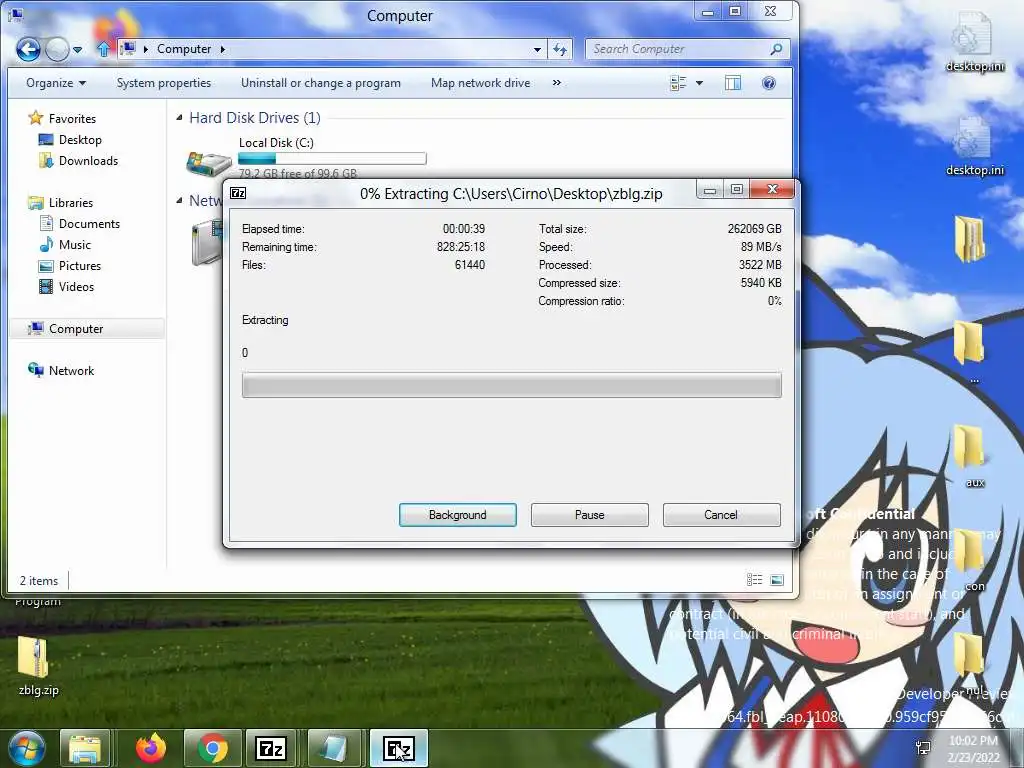
Task: Open the Documents library
Action: point(89,223)
